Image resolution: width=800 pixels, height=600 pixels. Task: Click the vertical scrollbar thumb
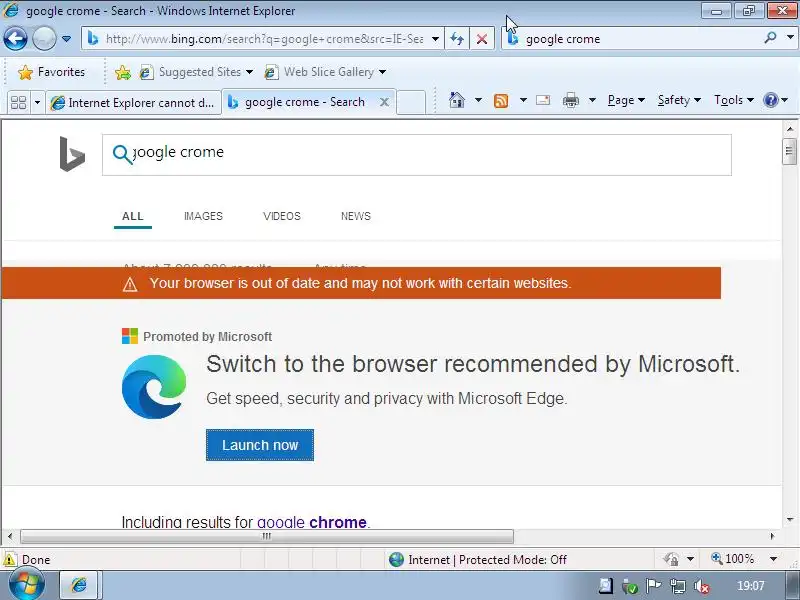(789, 151)
